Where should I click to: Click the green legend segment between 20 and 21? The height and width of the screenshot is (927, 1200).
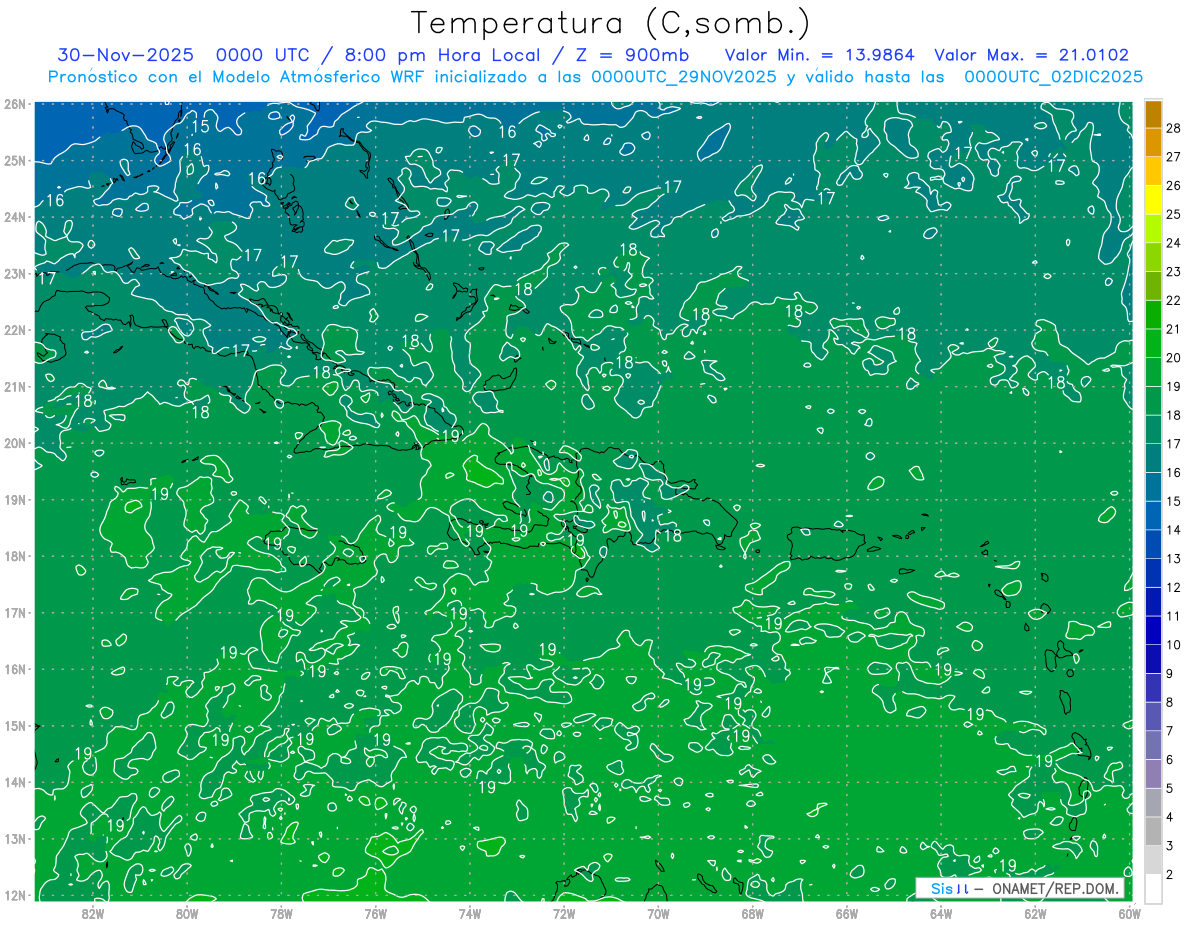click(1153, 344)
